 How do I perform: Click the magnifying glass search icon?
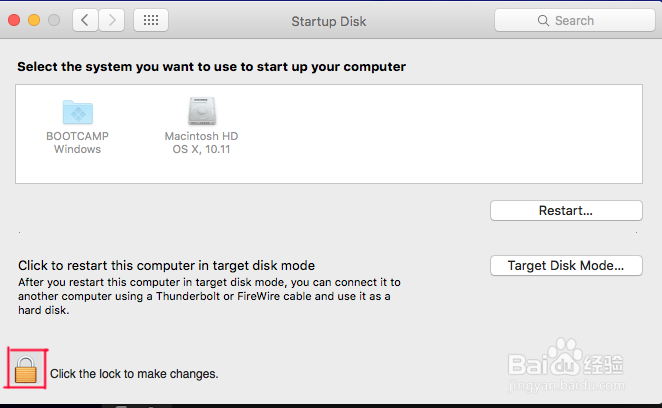coord(544,20)
